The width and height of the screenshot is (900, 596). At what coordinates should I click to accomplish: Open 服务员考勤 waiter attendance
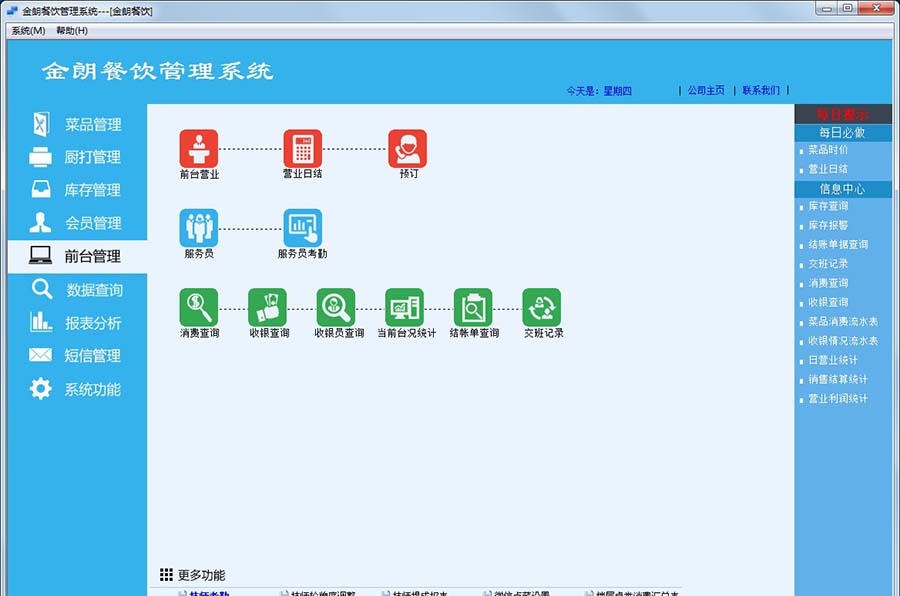(x=302, y=228)
